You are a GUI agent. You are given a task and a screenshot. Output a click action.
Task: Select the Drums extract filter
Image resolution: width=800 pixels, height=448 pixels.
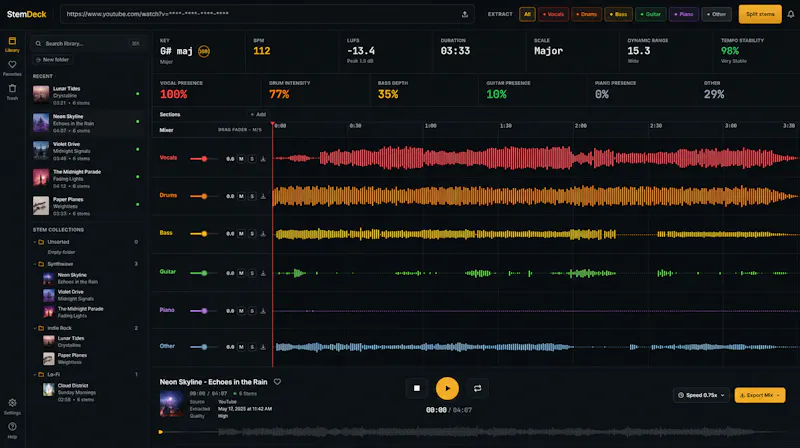586,14
